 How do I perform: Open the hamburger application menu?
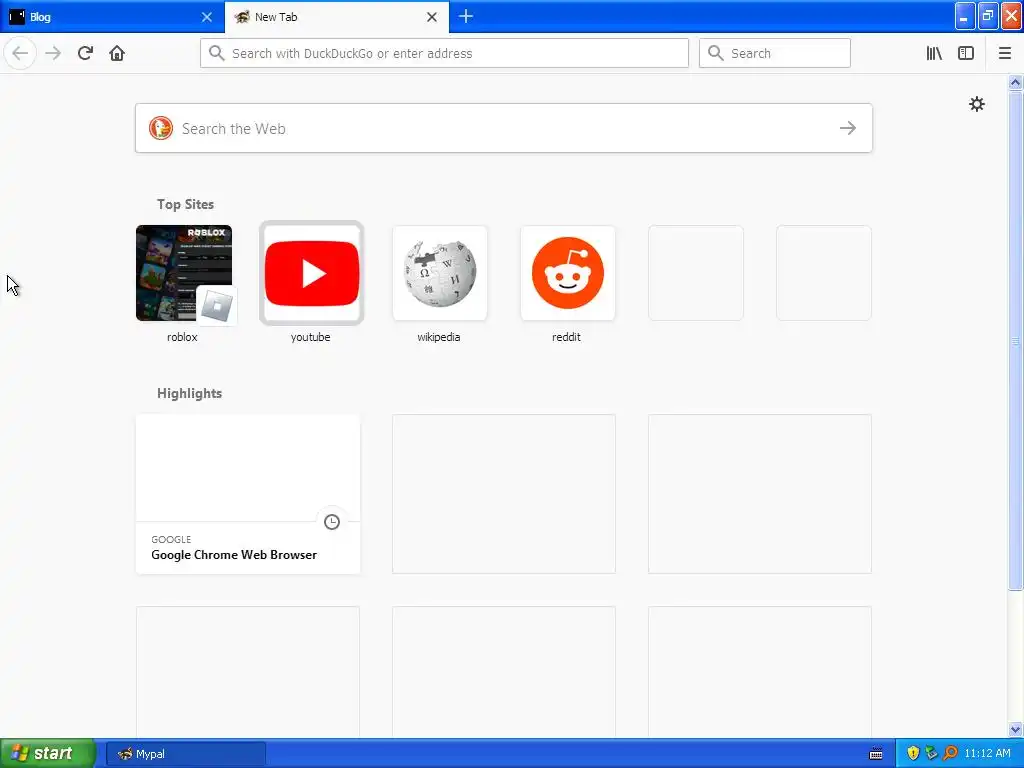tap(1004, 53)
